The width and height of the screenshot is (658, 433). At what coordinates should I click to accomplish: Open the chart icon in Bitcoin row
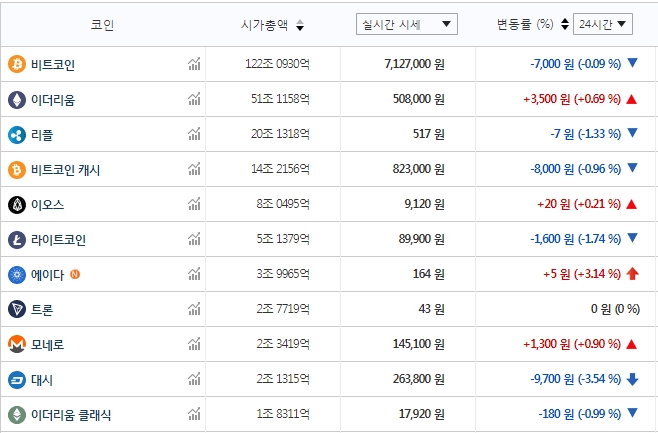tap(194, 65)
